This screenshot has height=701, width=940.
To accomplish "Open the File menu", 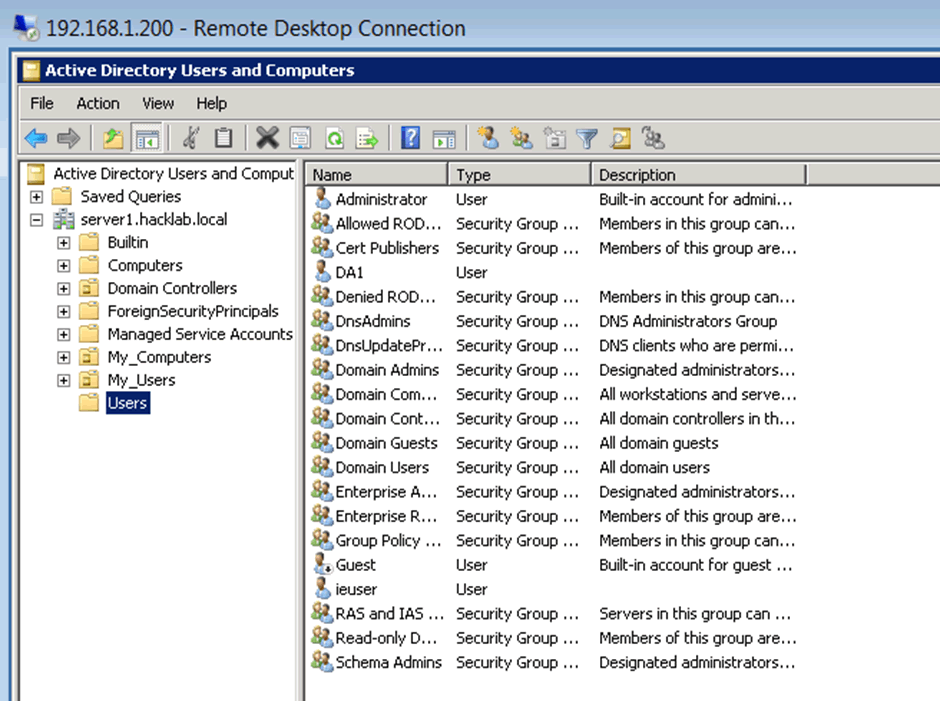I will pos(42,104).
